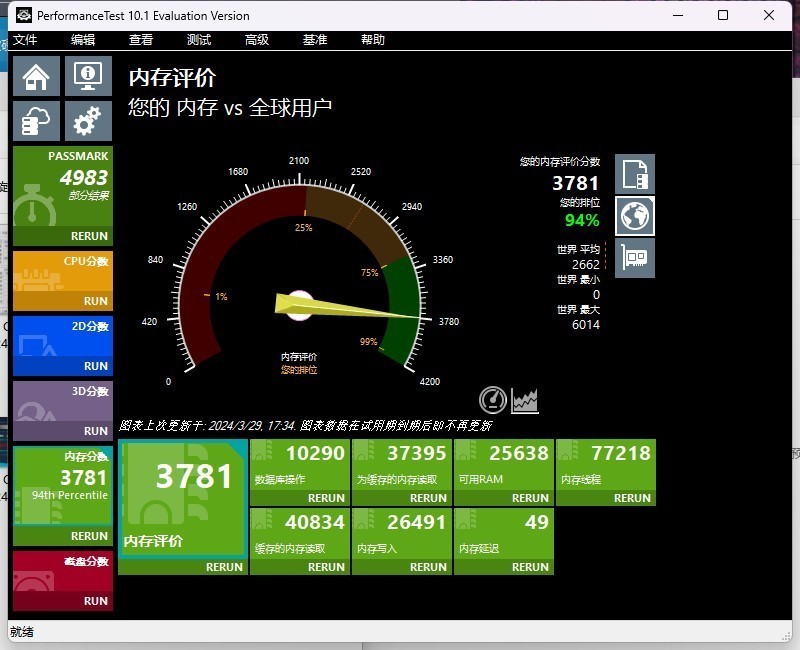Show memory hardware details
This screenshot has height=650, width=800.
pos(634,258)
